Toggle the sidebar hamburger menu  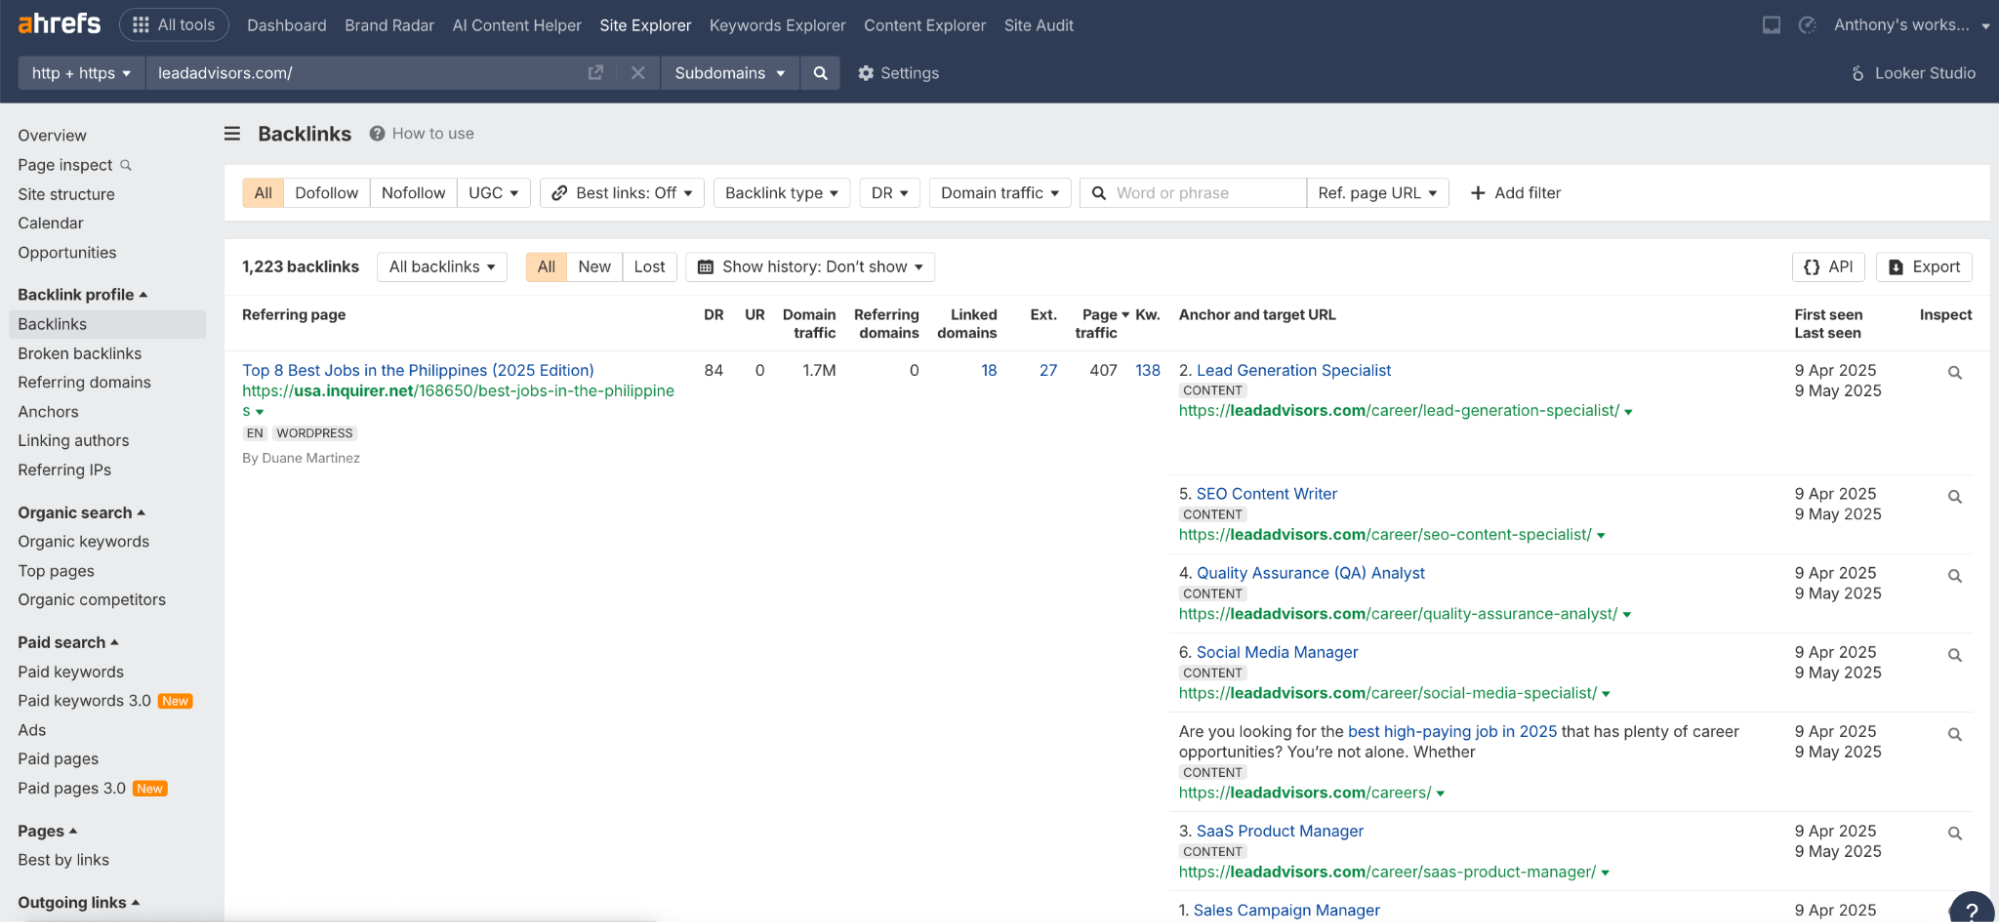pyautogui.click(x=232, y=133)
